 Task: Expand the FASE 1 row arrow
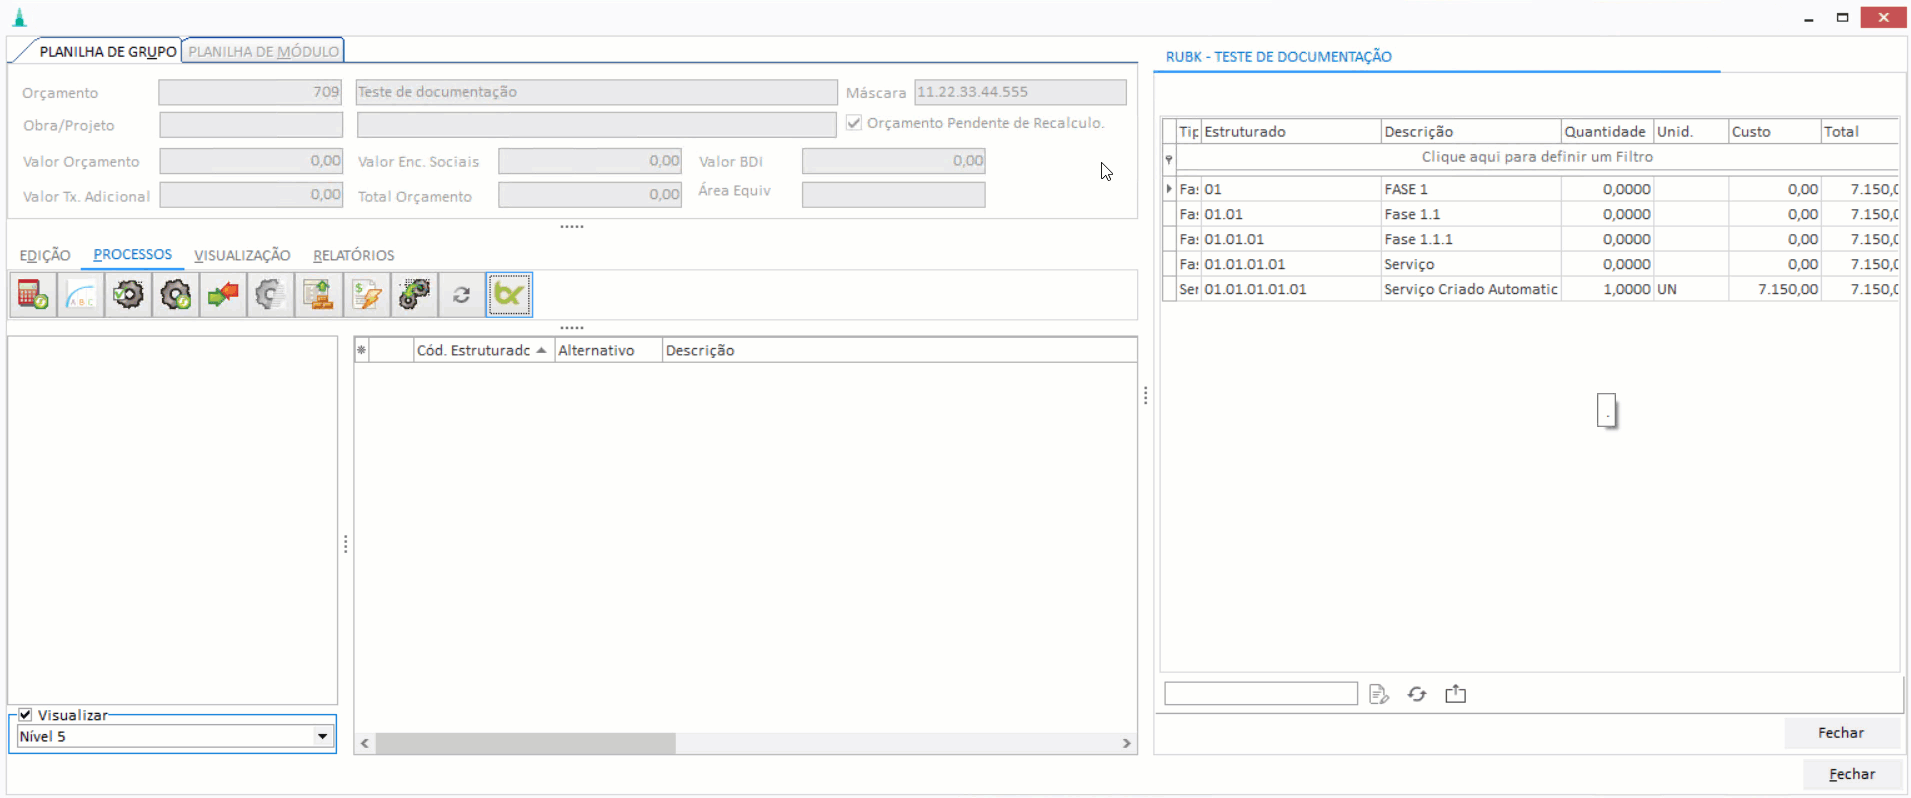(1169, 189)
